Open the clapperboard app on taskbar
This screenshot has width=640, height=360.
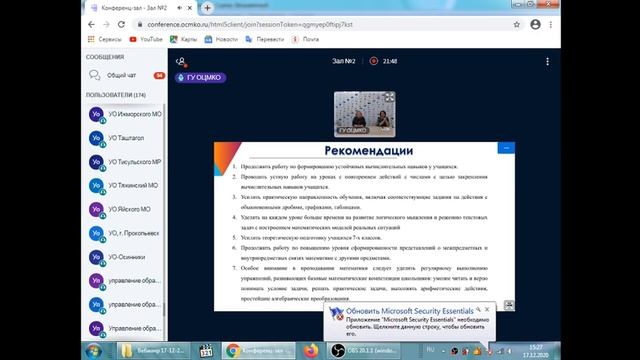206,351
